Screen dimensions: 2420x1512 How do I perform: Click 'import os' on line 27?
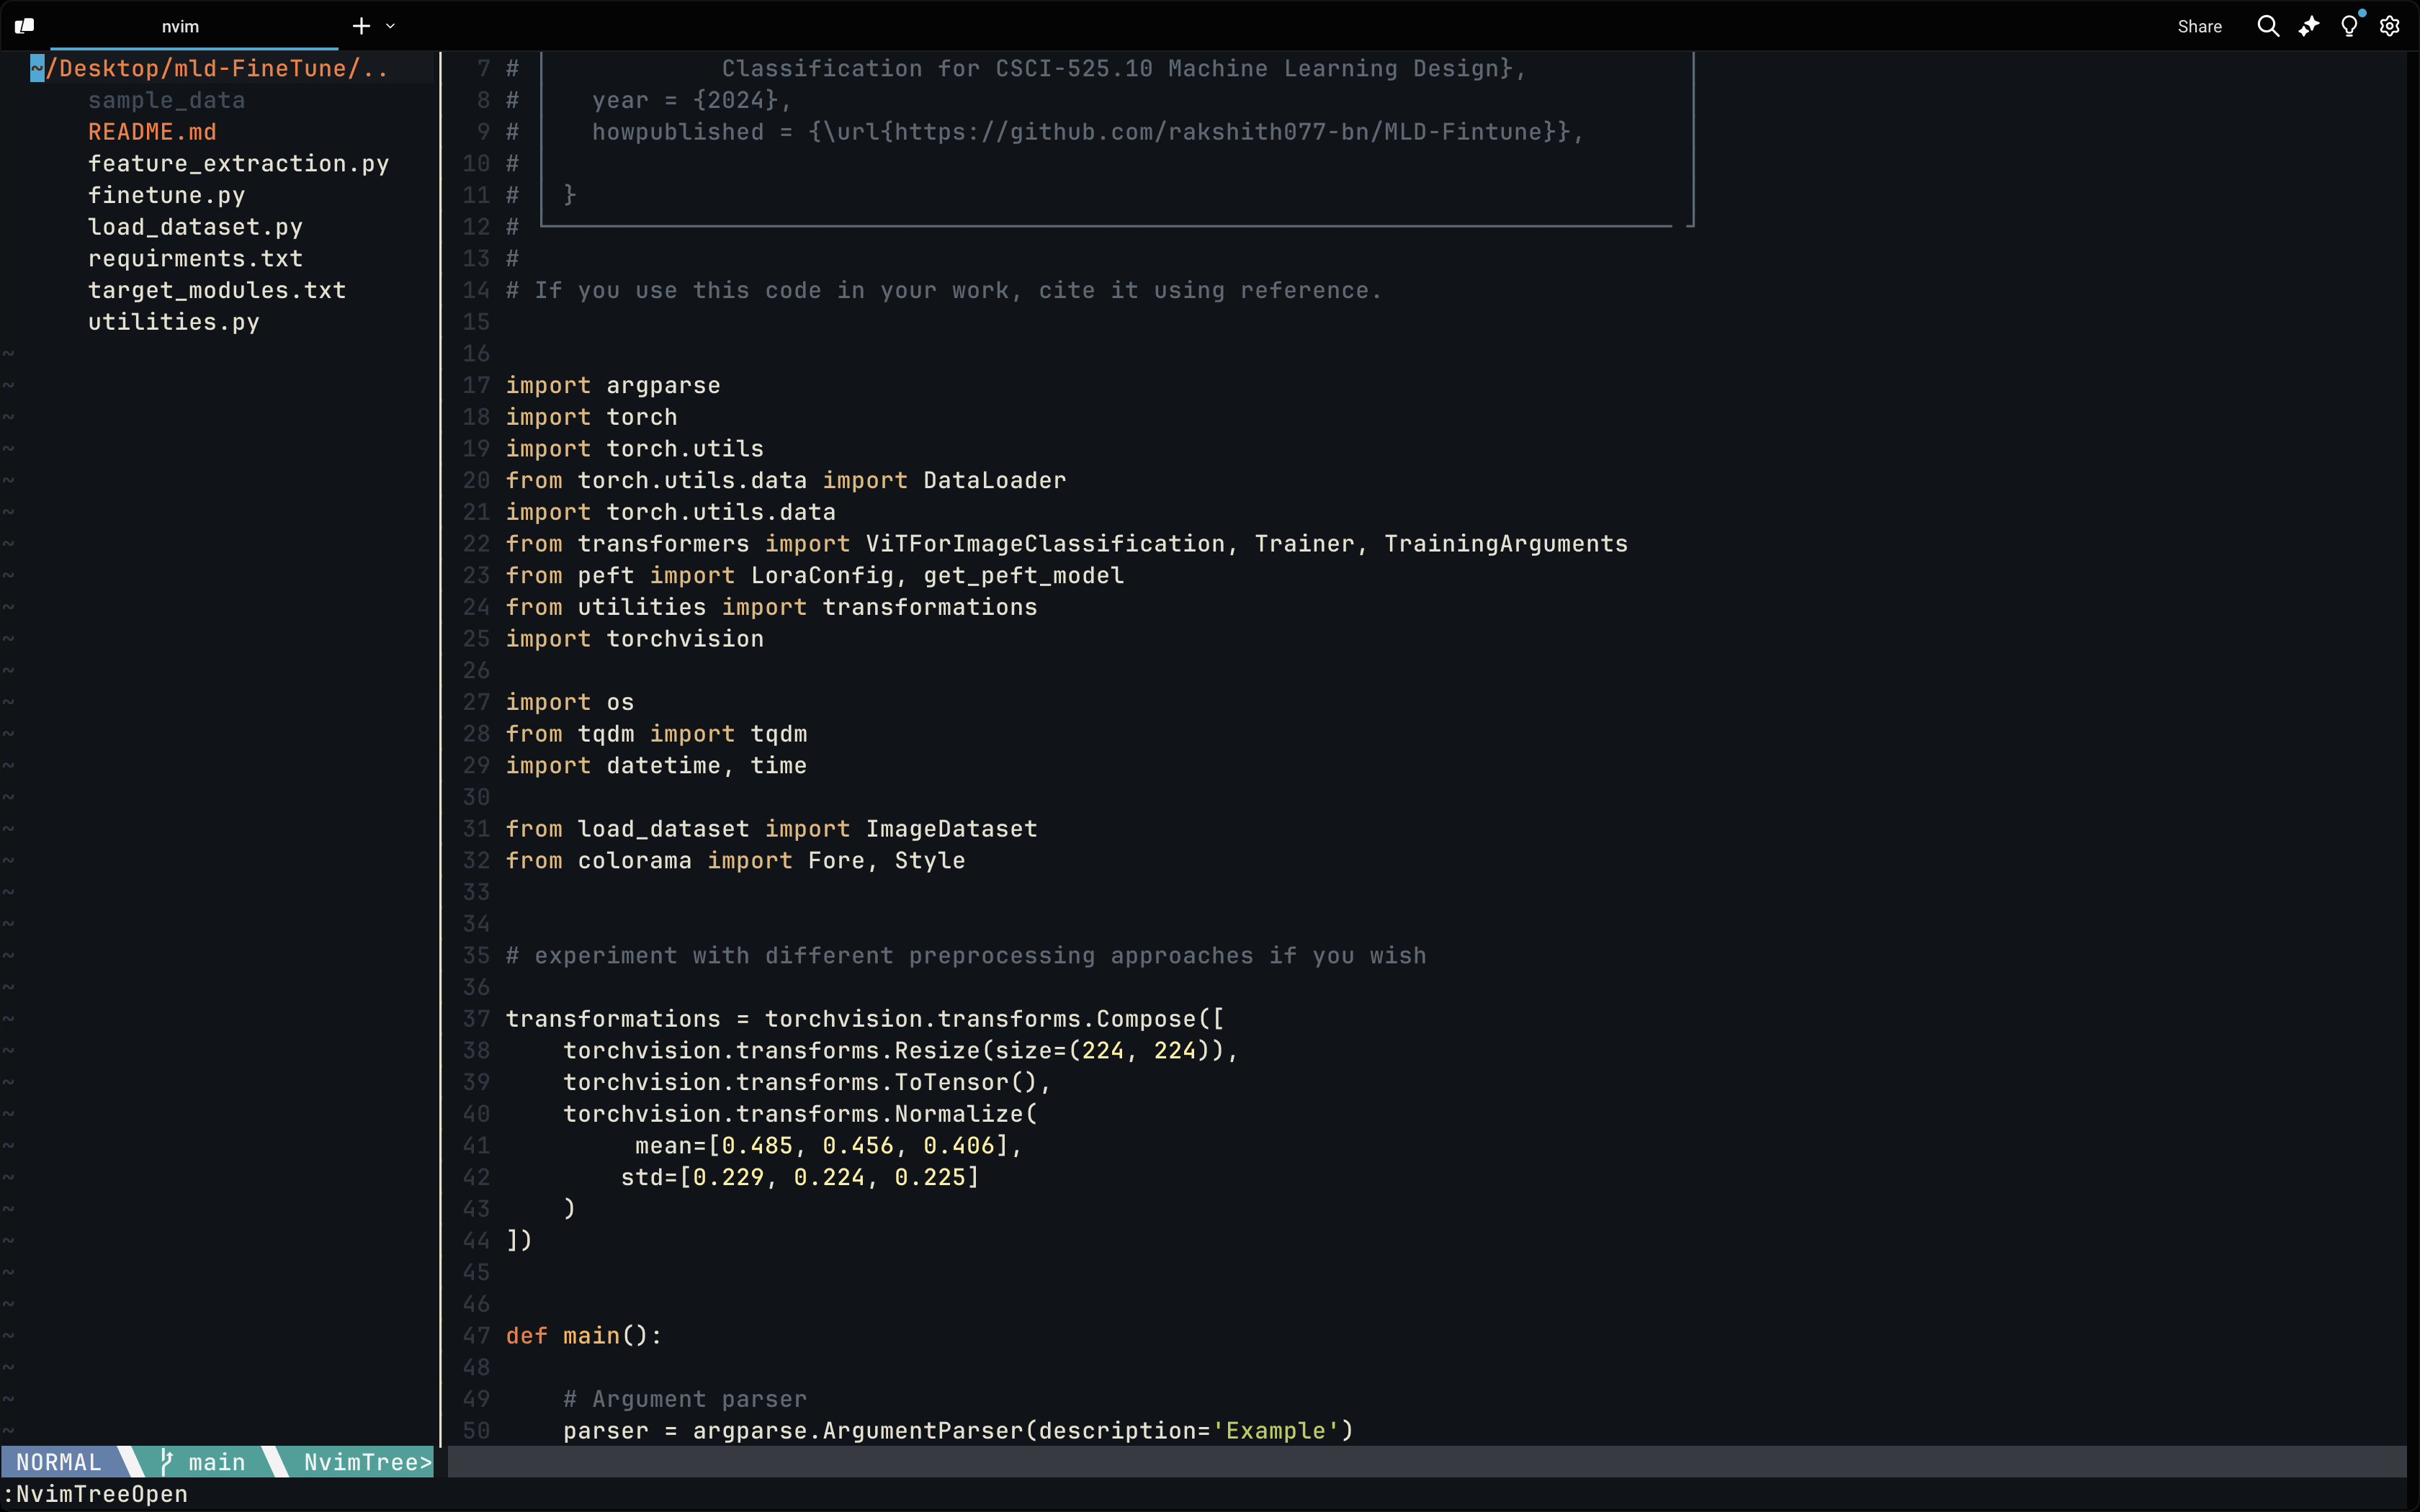coord(570,702)
